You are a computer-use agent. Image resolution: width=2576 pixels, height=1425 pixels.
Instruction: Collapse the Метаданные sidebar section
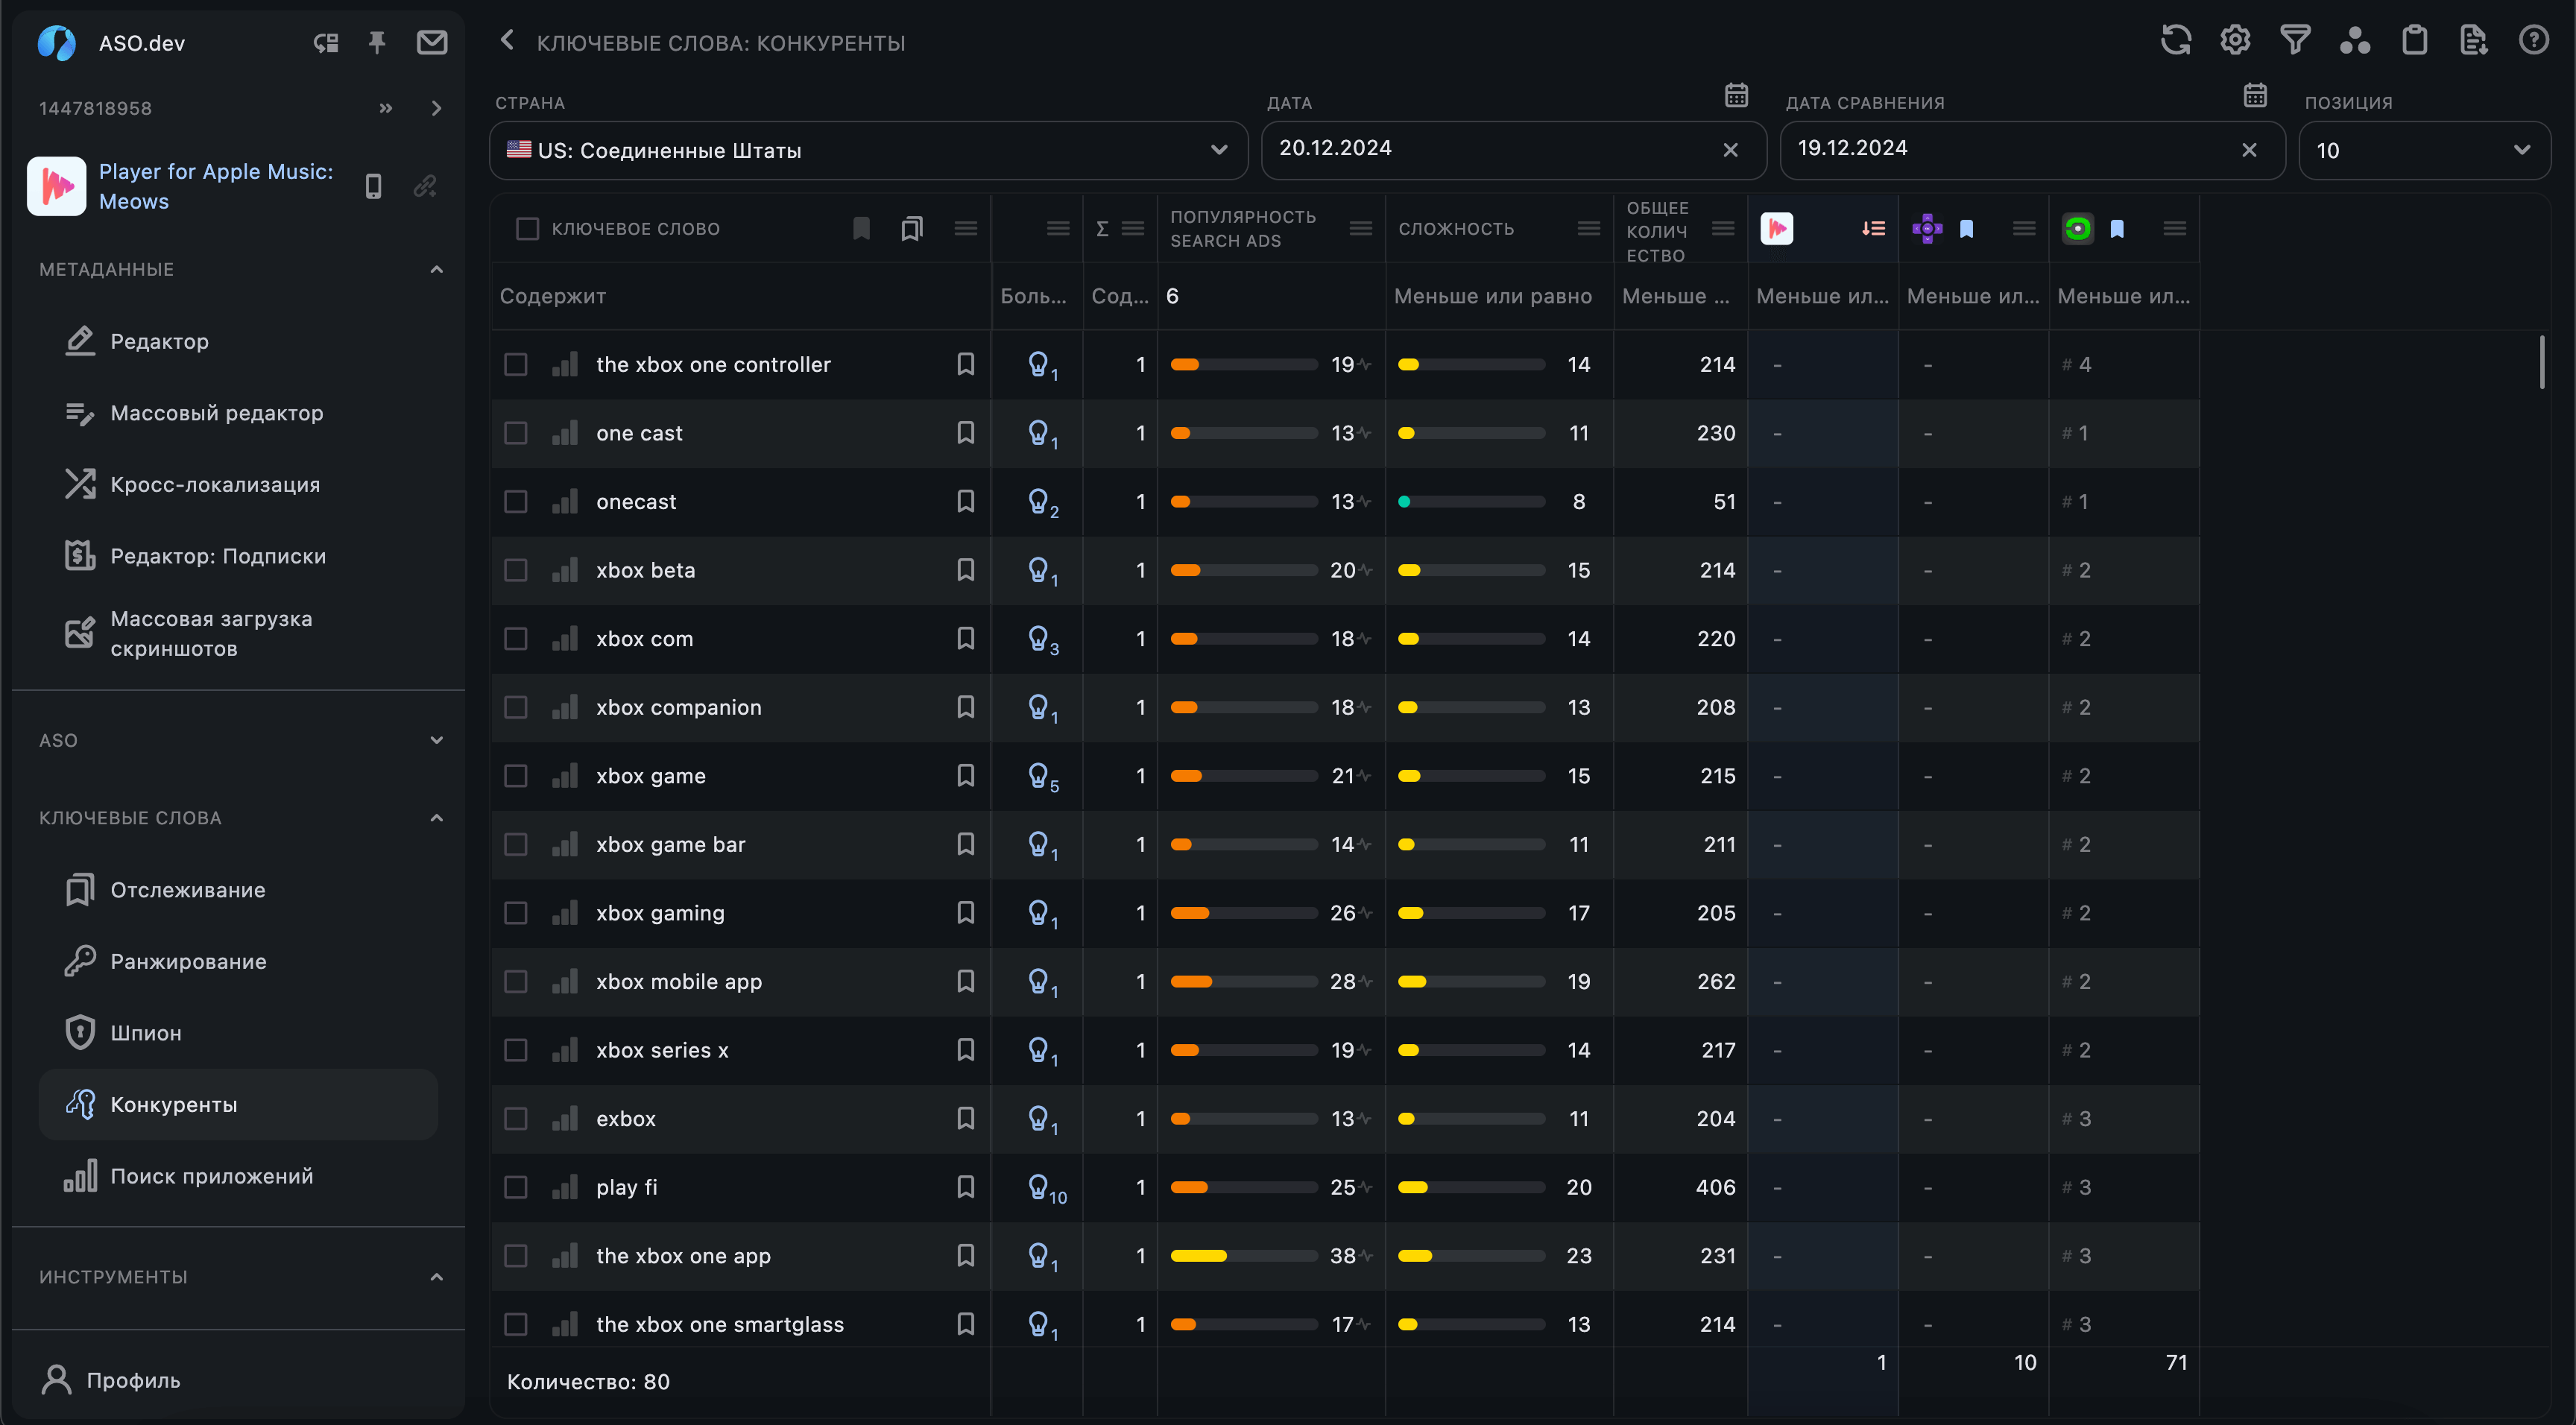pos(436,269)
